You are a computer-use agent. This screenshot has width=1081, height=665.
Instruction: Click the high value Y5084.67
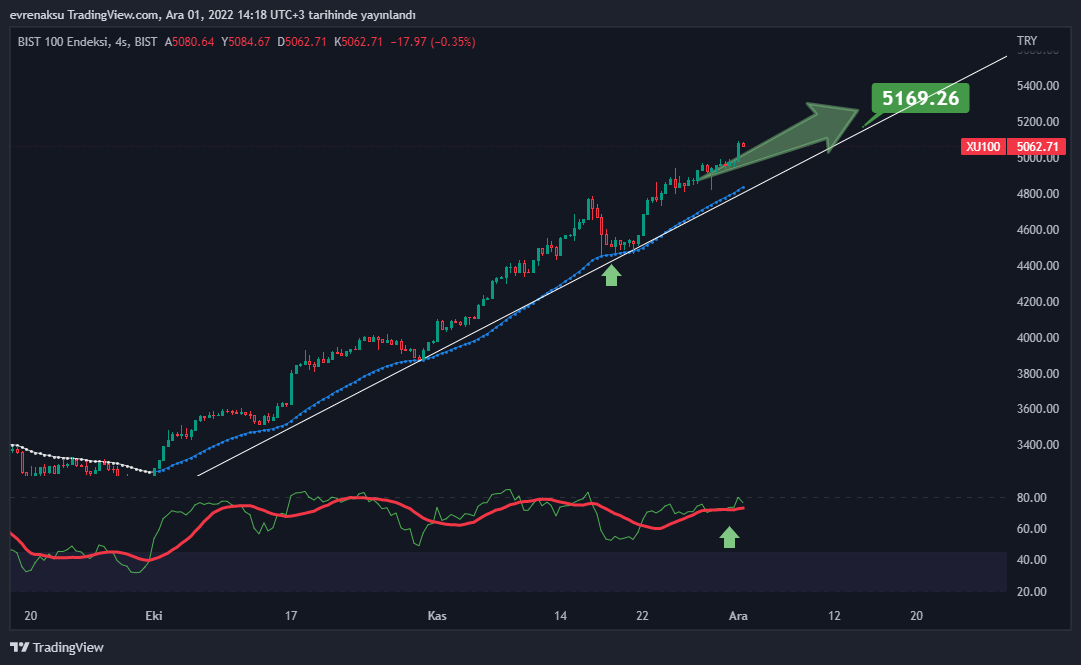click(x=245, y=42)
